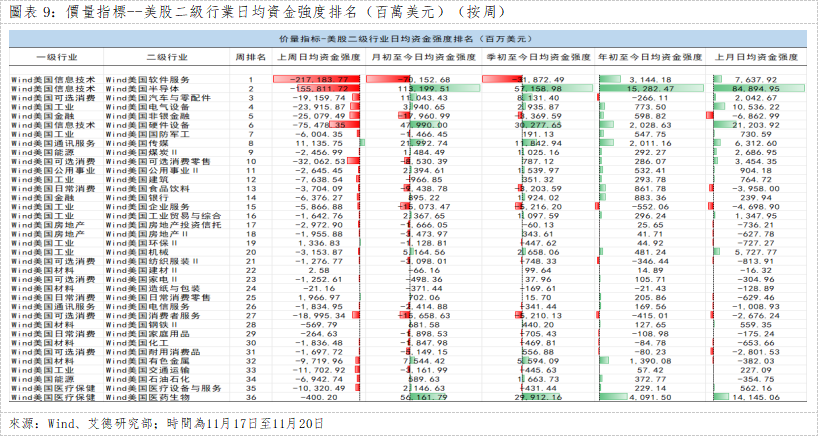Click the value 1,336.83 for 环保II
This screenshot has height=437, width=819.
[x=319, y=243]
